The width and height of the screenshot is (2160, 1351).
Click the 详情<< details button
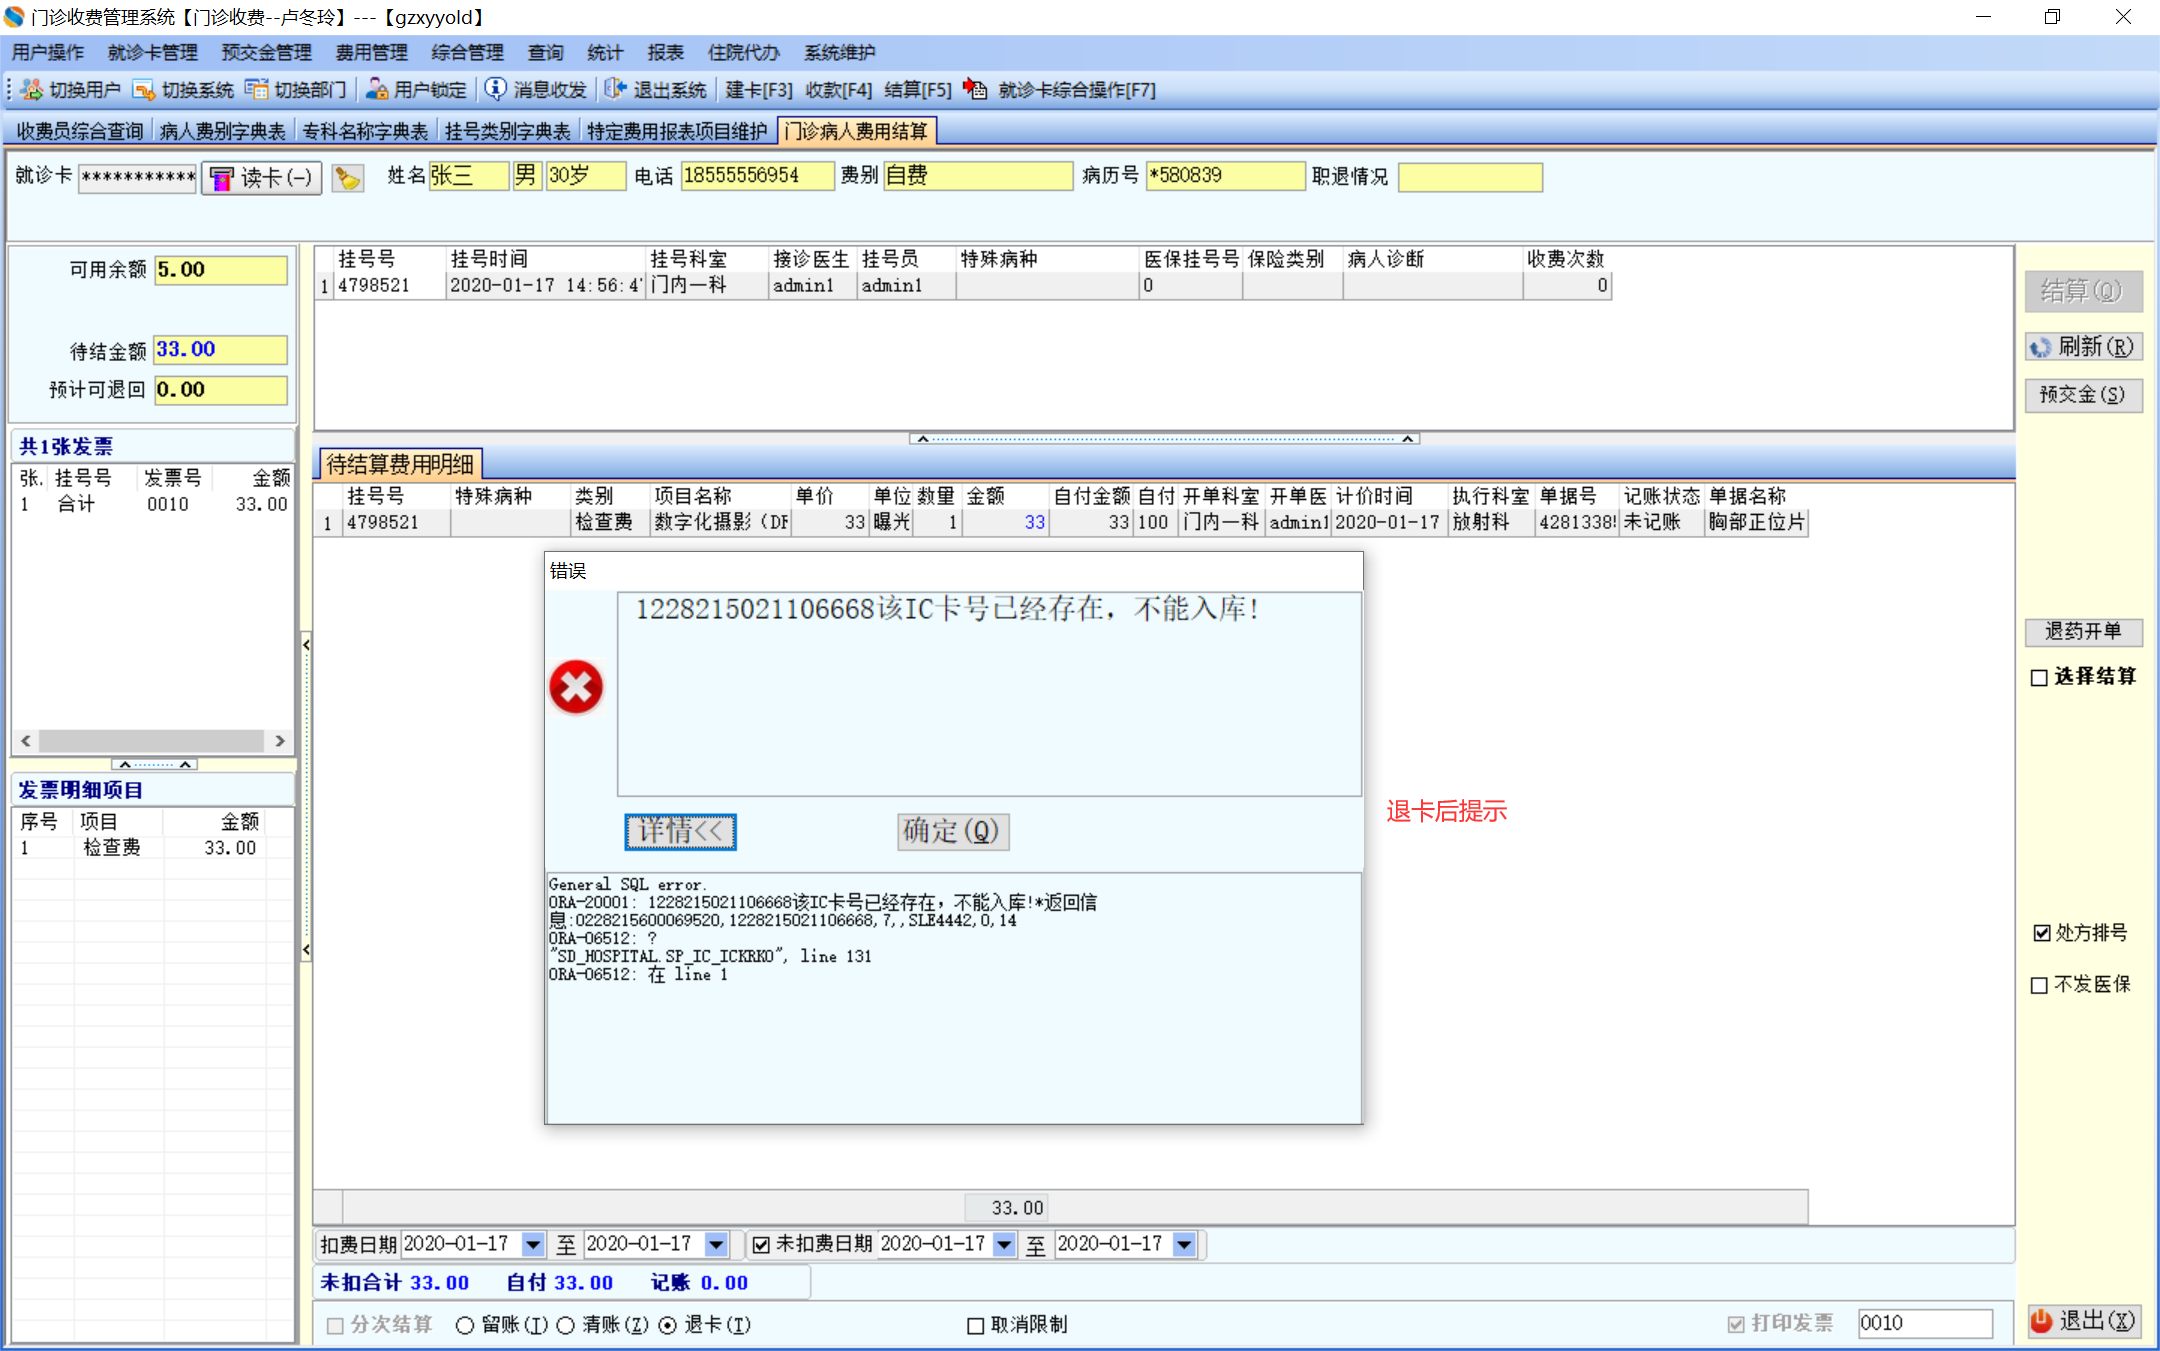point(680,831)
